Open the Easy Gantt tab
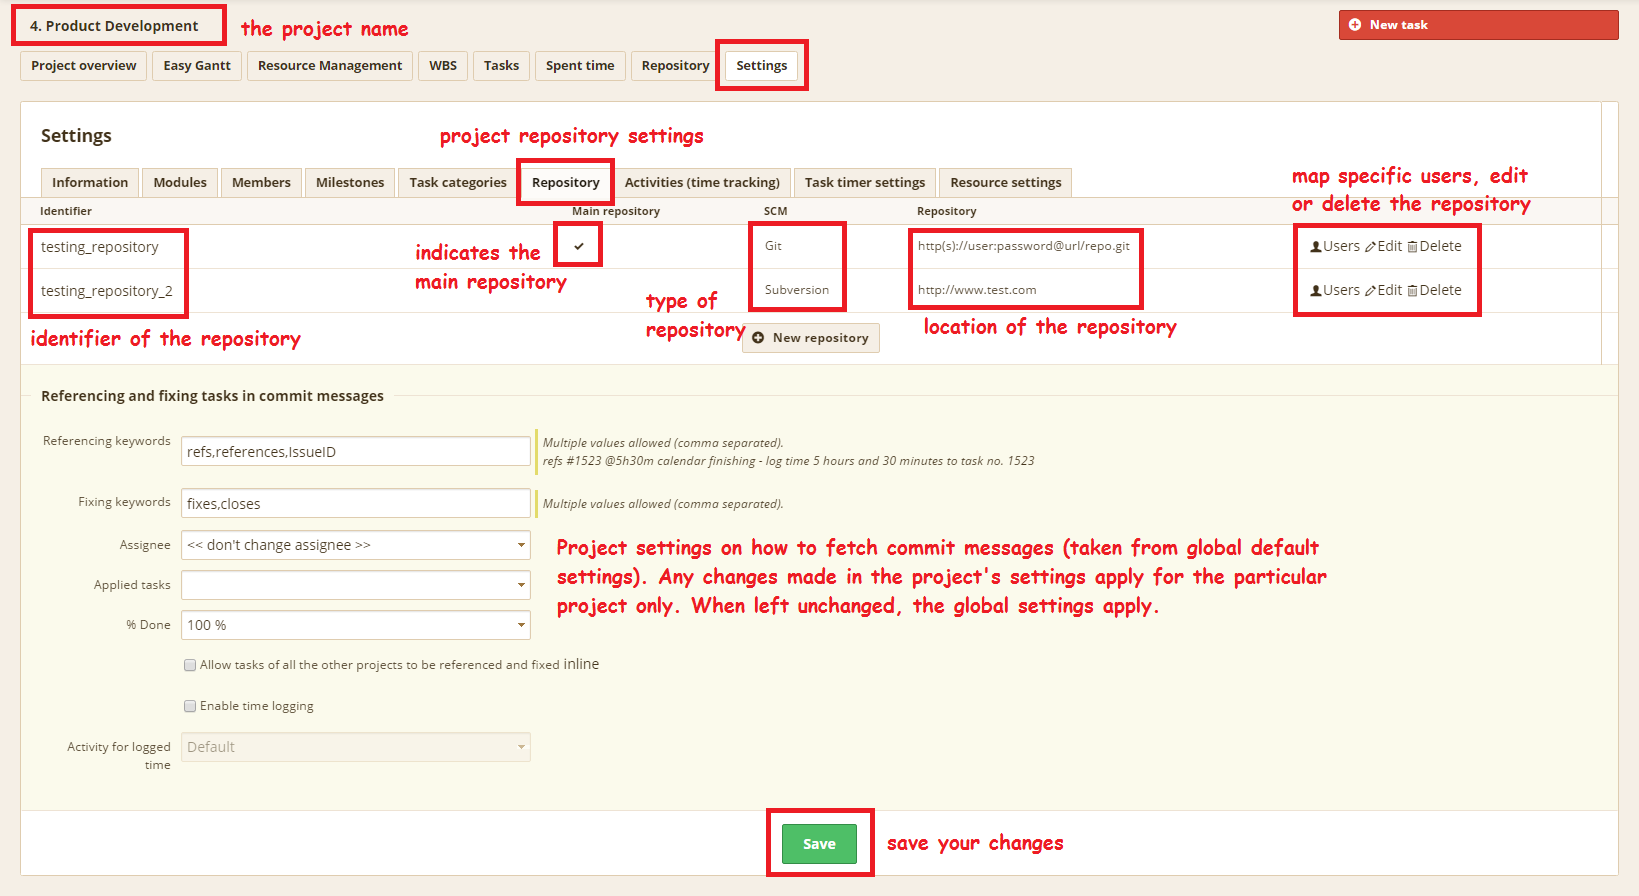The image size is (1639, 896). [197, 66]
